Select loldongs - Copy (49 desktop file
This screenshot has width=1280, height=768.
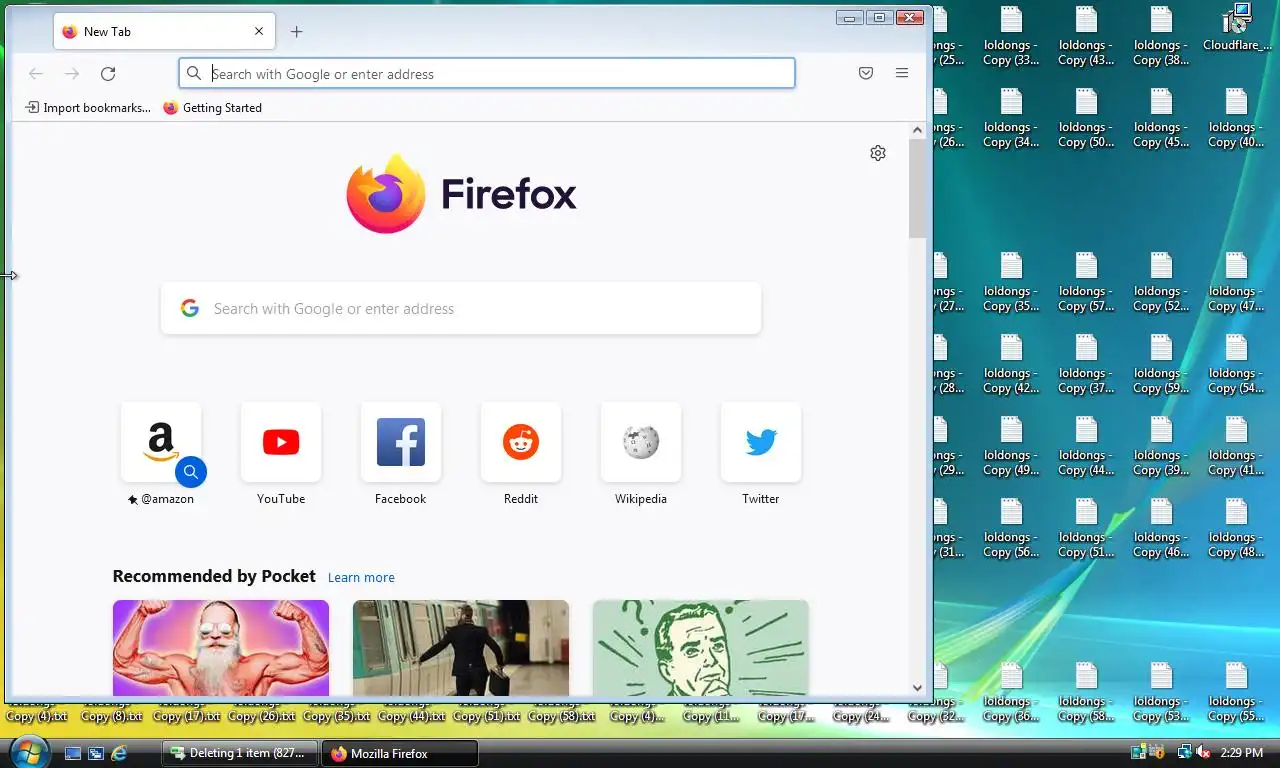click(1011, 446)
